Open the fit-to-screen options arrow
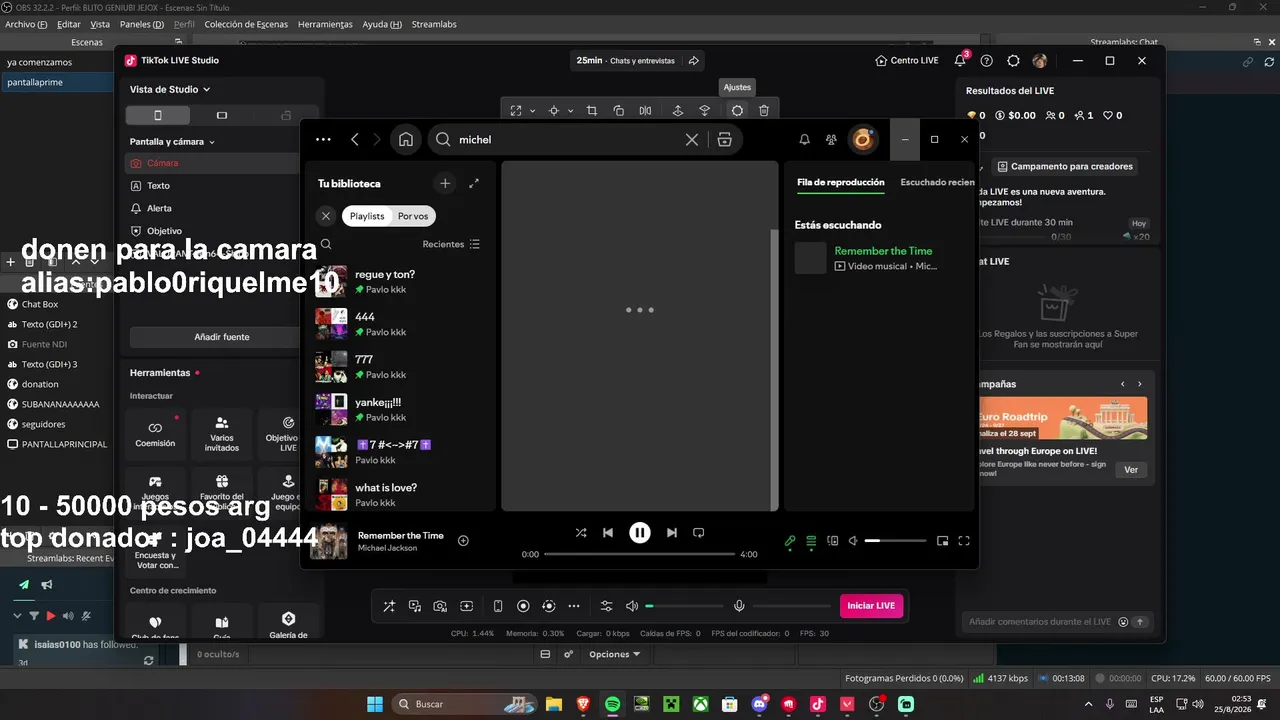This screenshot has height=720, width=1280. [x=532, y=111]
